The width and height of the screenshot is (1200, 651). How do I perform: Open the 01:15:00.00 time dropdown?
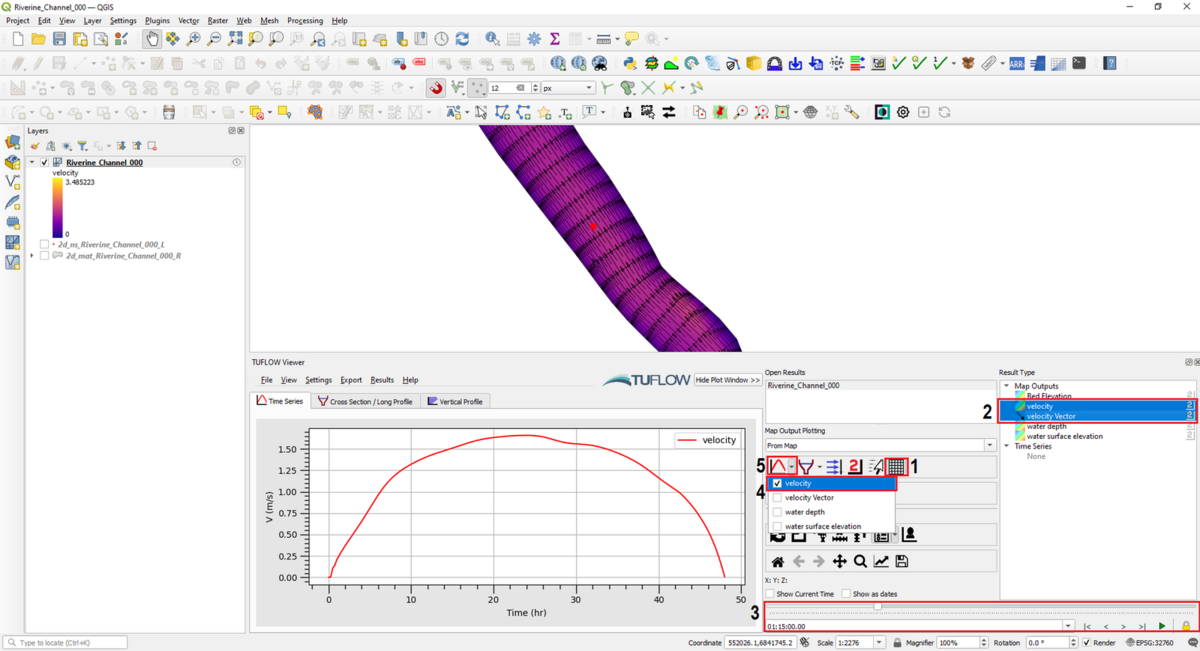click(1069, 626)
